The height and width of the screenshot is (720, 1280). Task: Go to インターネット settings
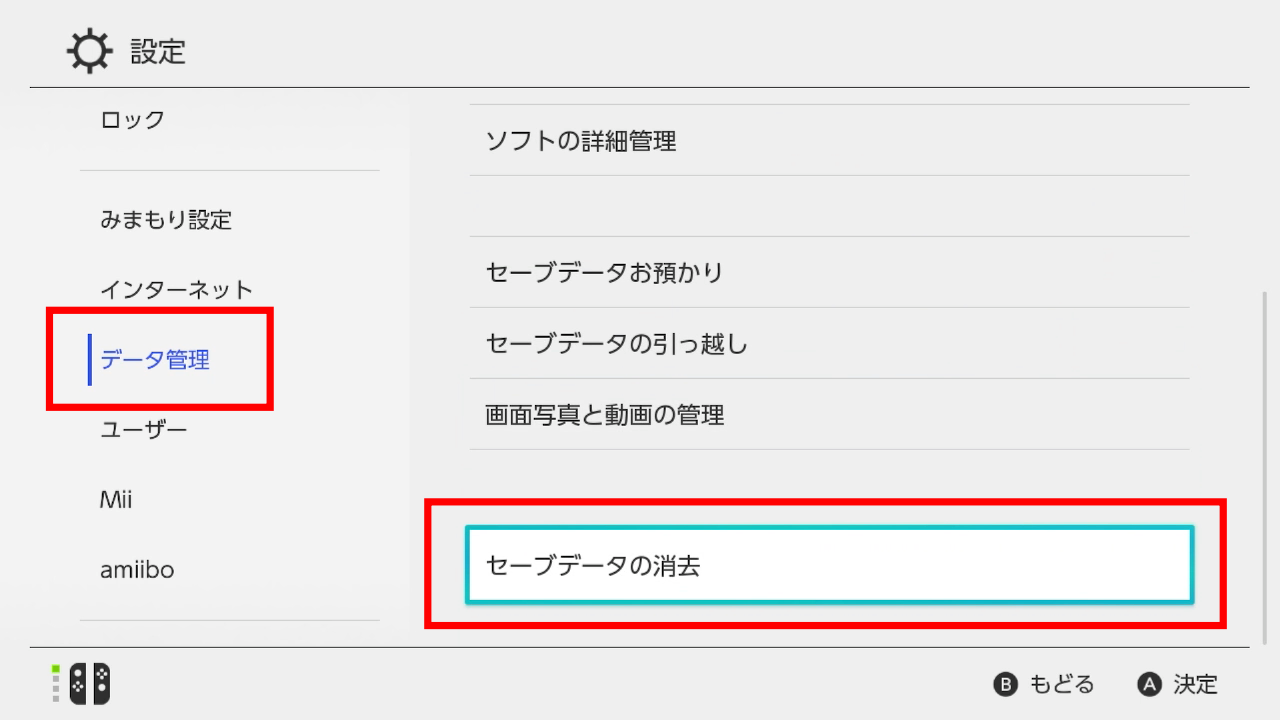pos(176,290)
